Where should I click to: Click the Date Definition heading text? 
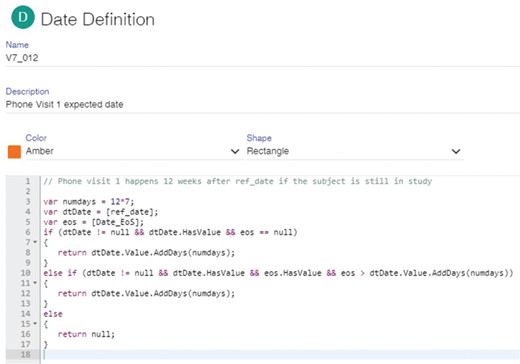click(x=98, y=19)
